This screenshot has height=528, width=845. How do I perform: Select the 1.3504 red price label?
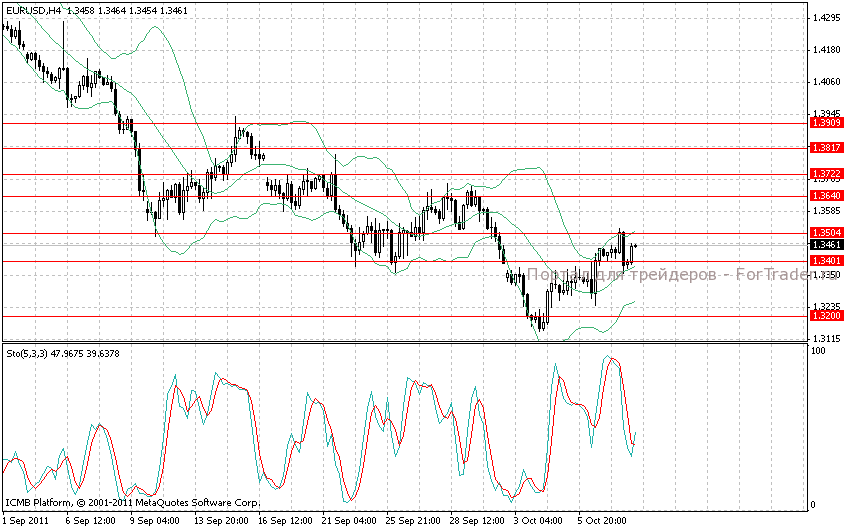click(x=826, y=233)
